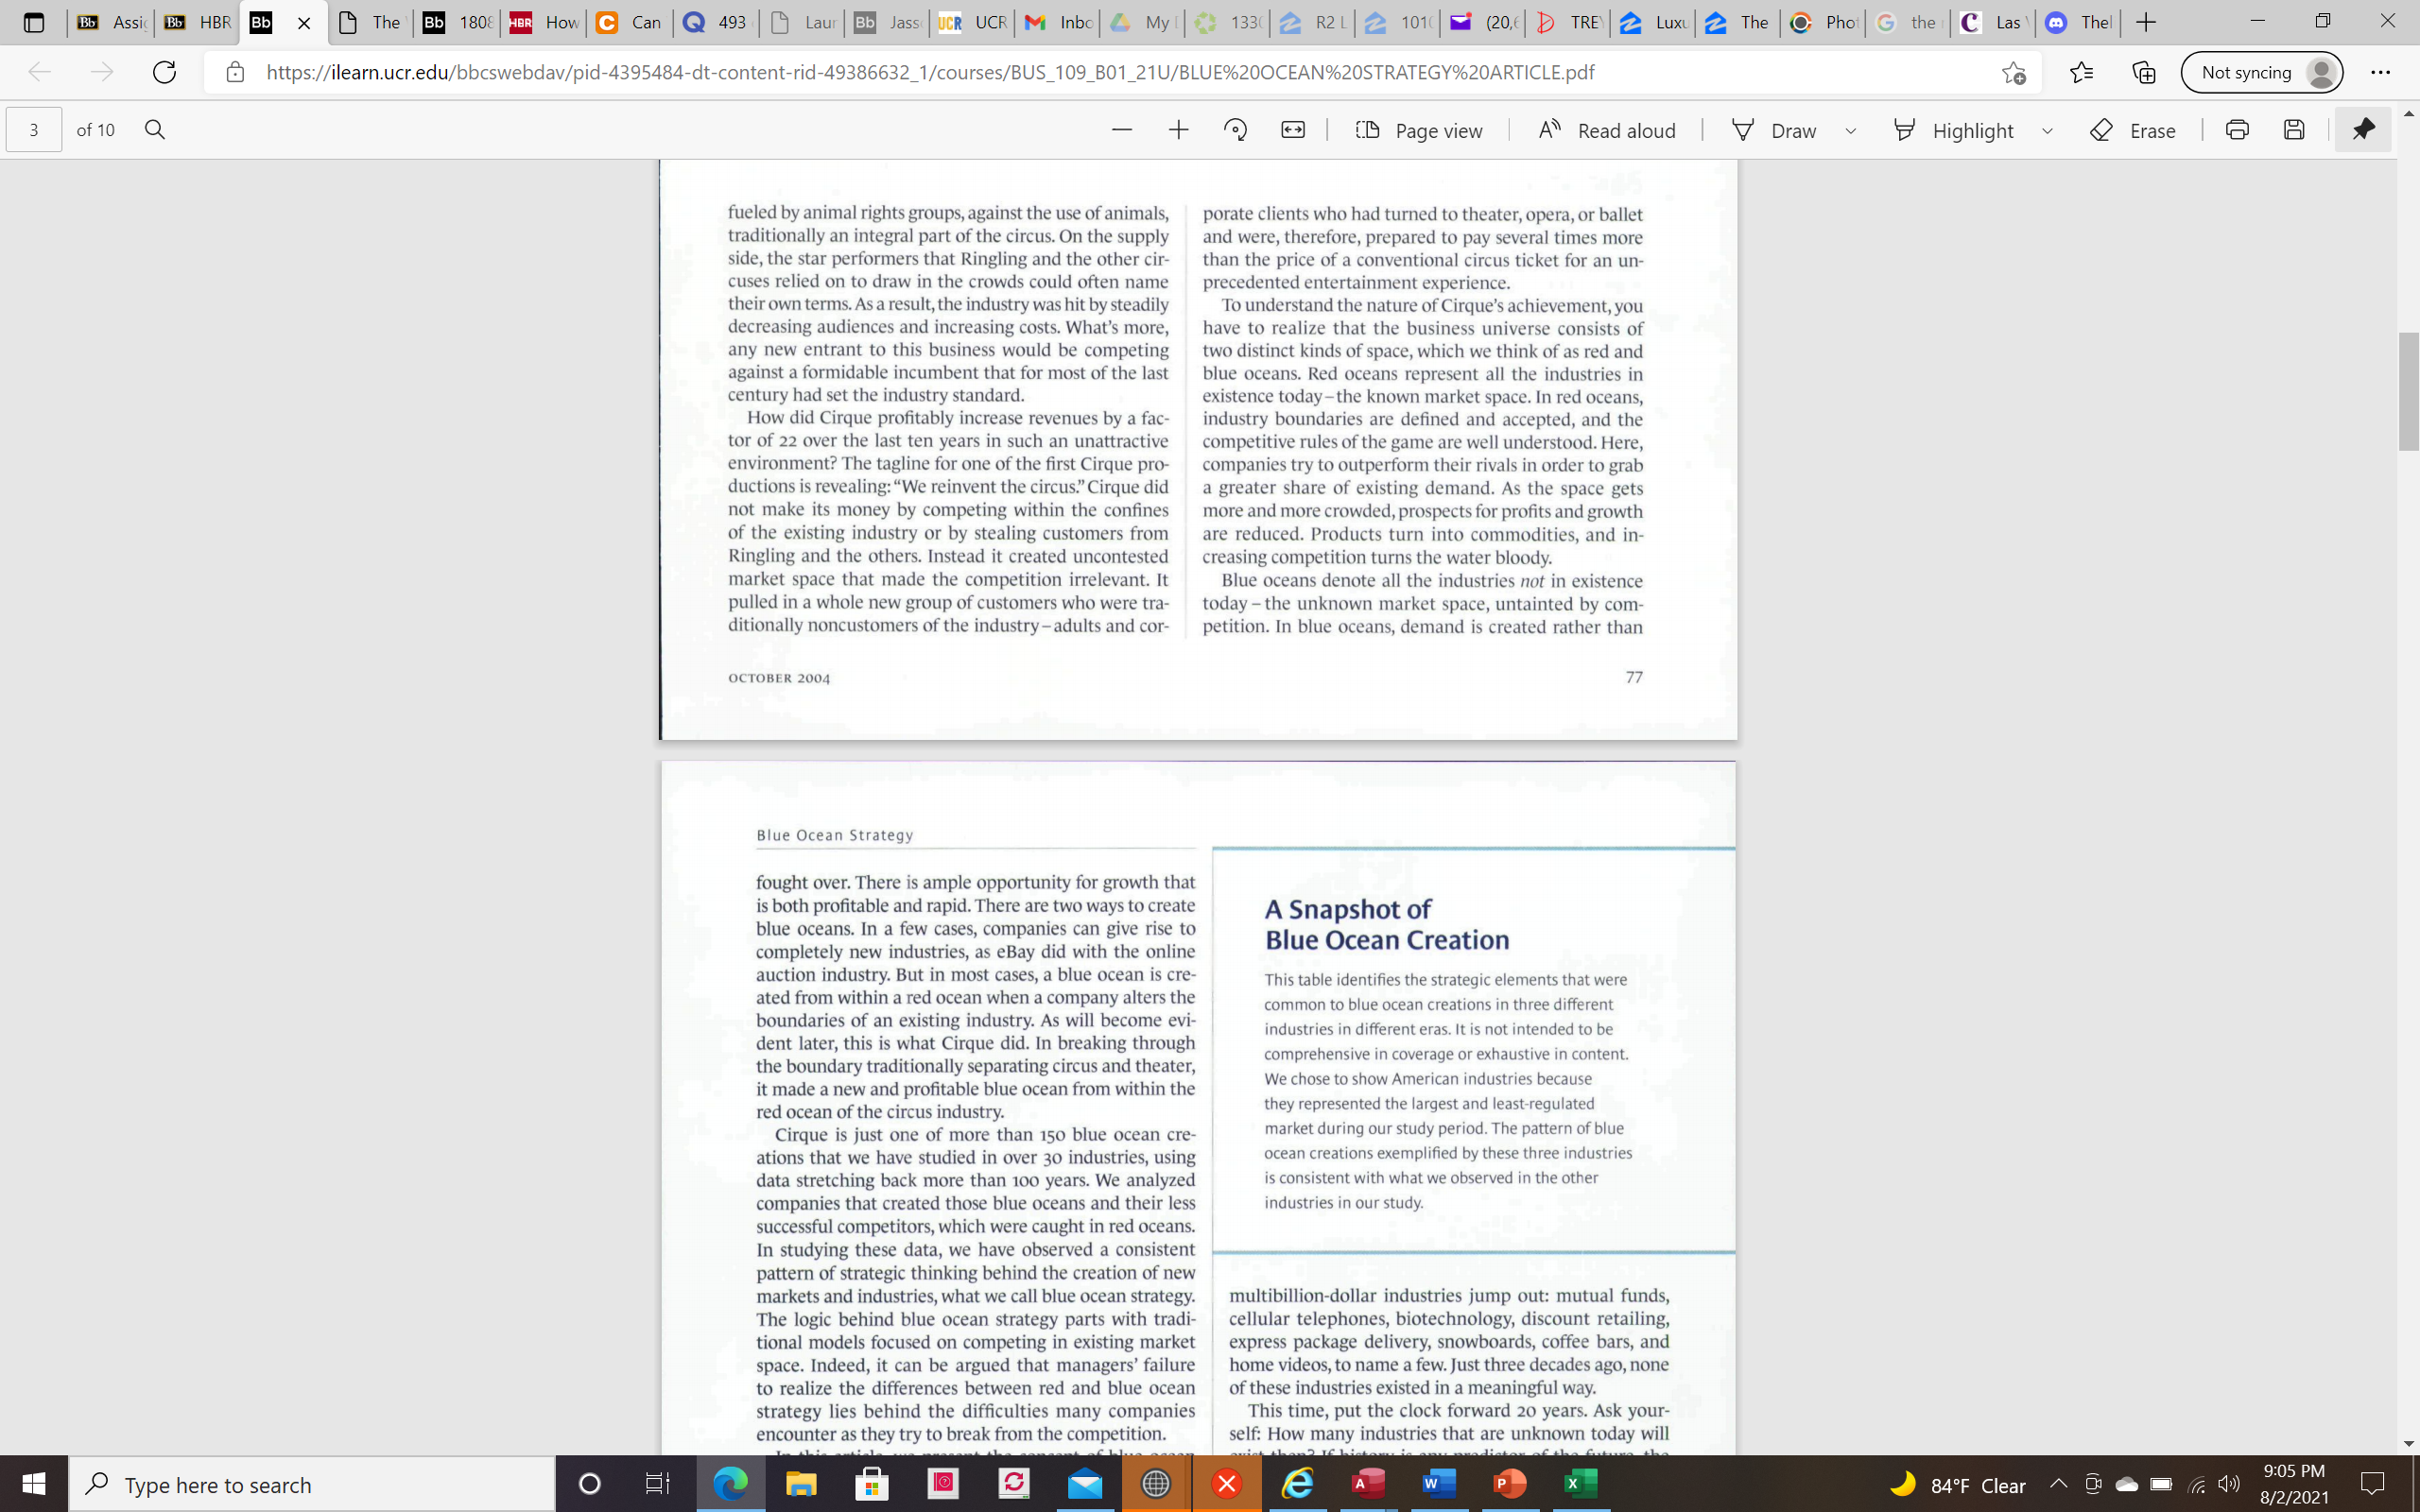Open the volume control in system tray
Image resolution: width=2420 pixels, height=1512 pixels.
coord(2228,1484)
